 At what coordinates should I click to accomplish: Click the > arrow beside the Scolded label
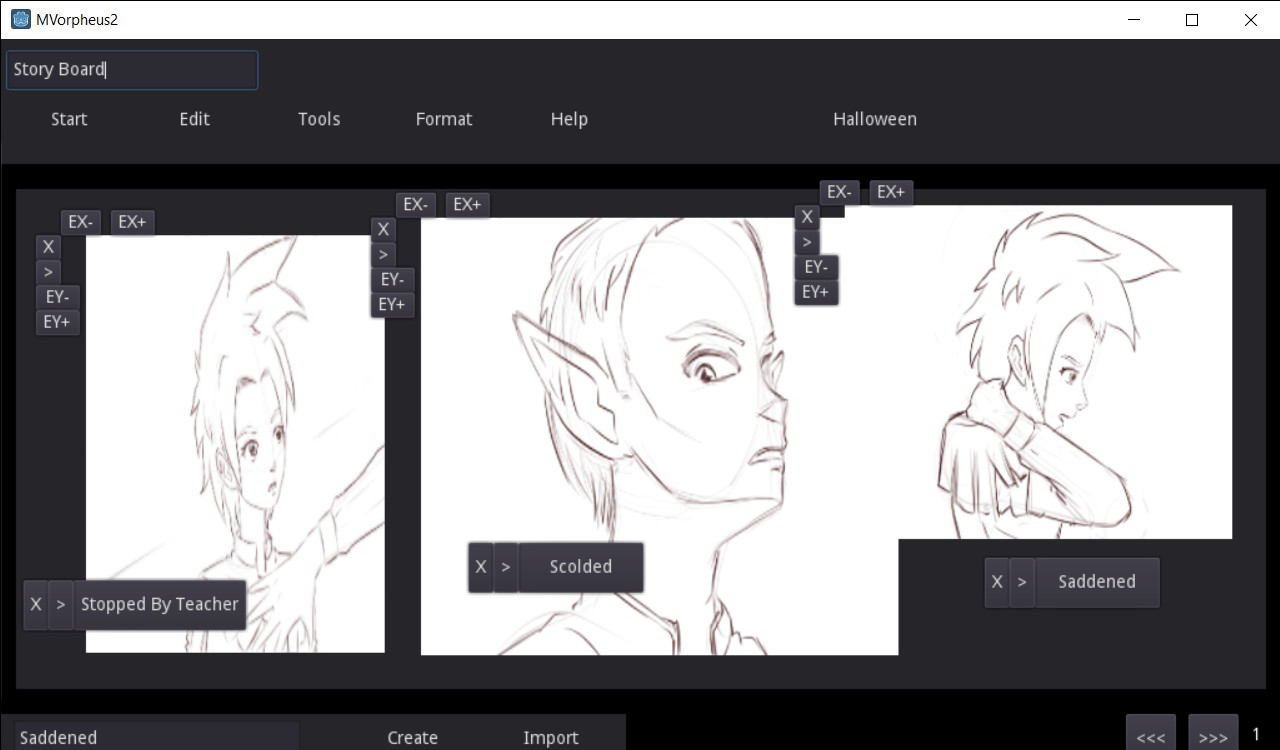pos(506,566)
